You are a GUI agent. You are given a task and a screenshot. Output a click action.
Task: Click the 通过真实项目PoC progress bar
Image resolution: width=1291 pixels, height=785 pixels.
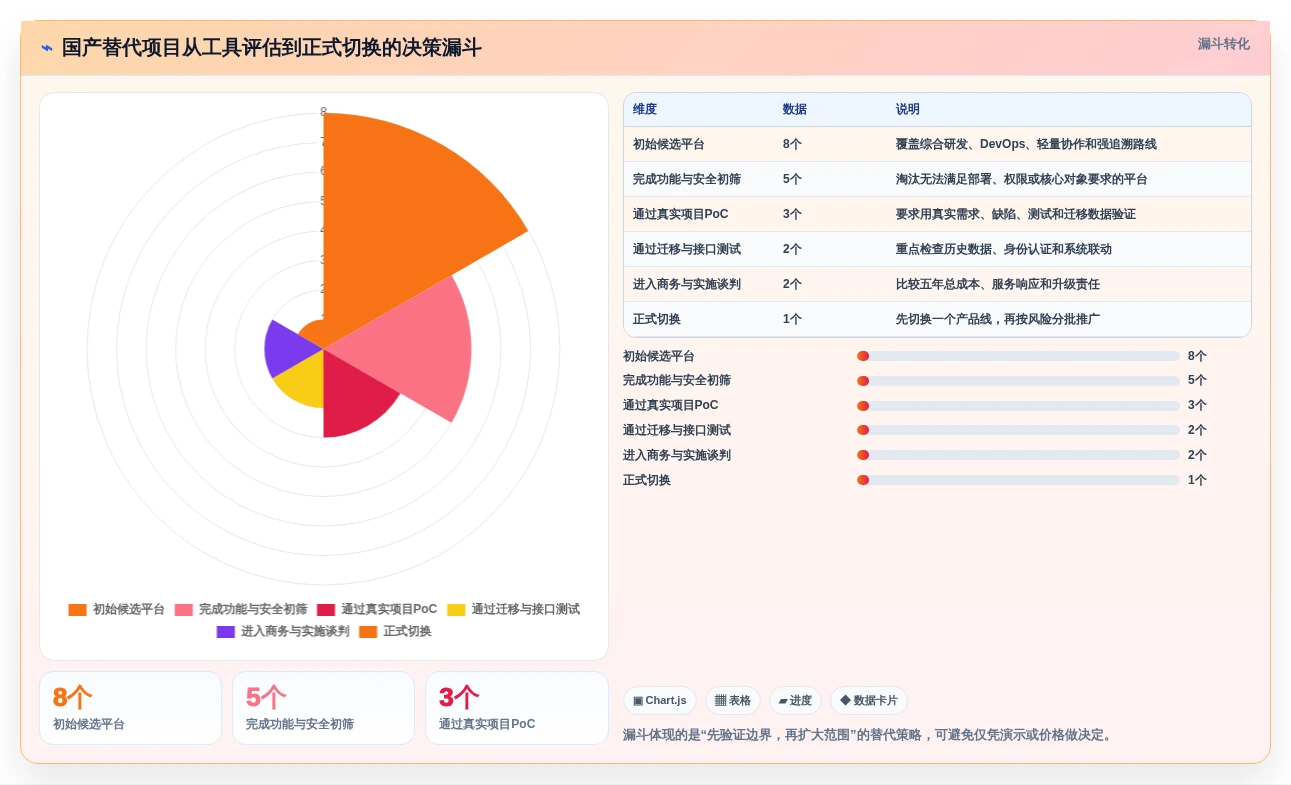pos(1018,406)
